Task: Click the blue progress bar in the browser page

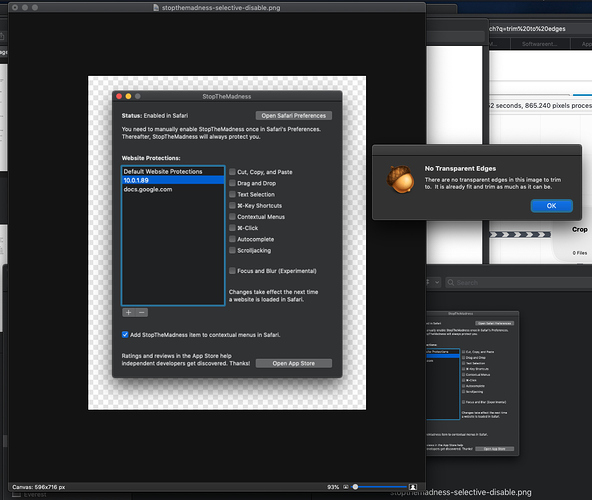Action: click(x=582, y=95)
